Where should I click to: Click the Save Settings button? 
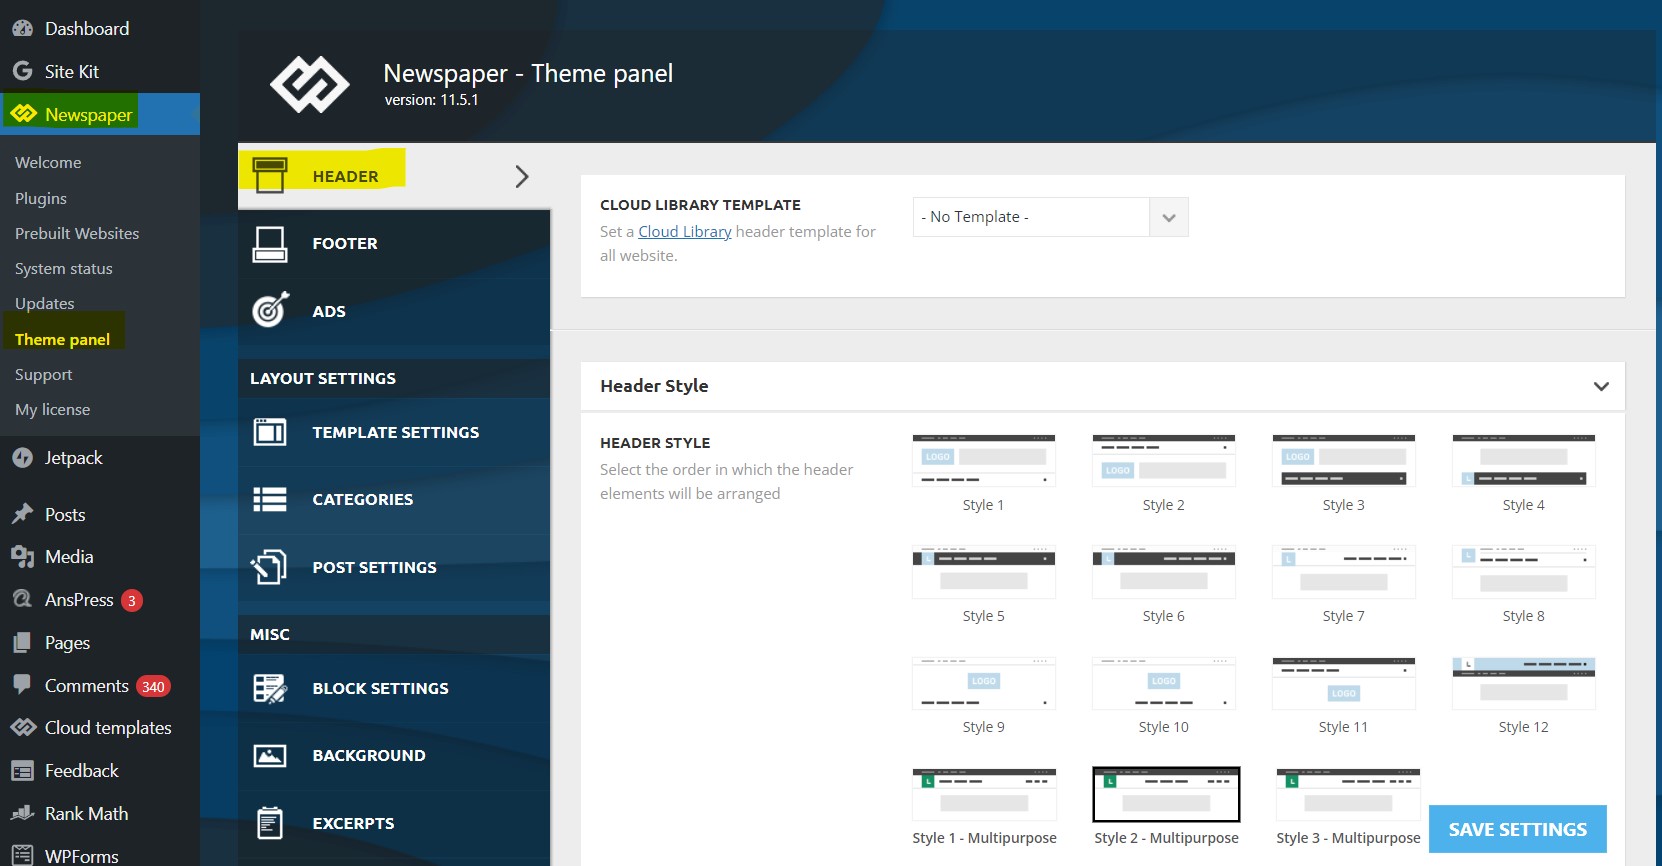(1517, 829)
